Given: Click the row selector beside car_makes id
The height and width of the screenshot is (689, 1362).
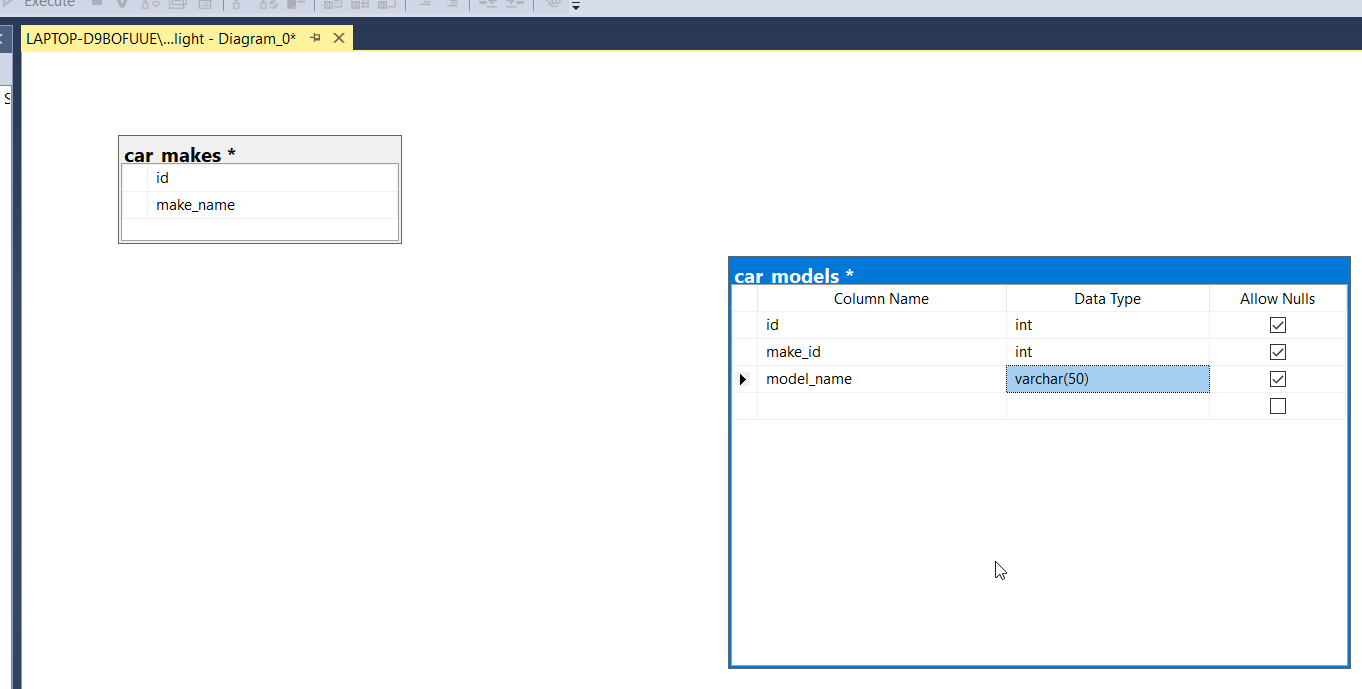Looking at the screenshot, I should (135, 178).
